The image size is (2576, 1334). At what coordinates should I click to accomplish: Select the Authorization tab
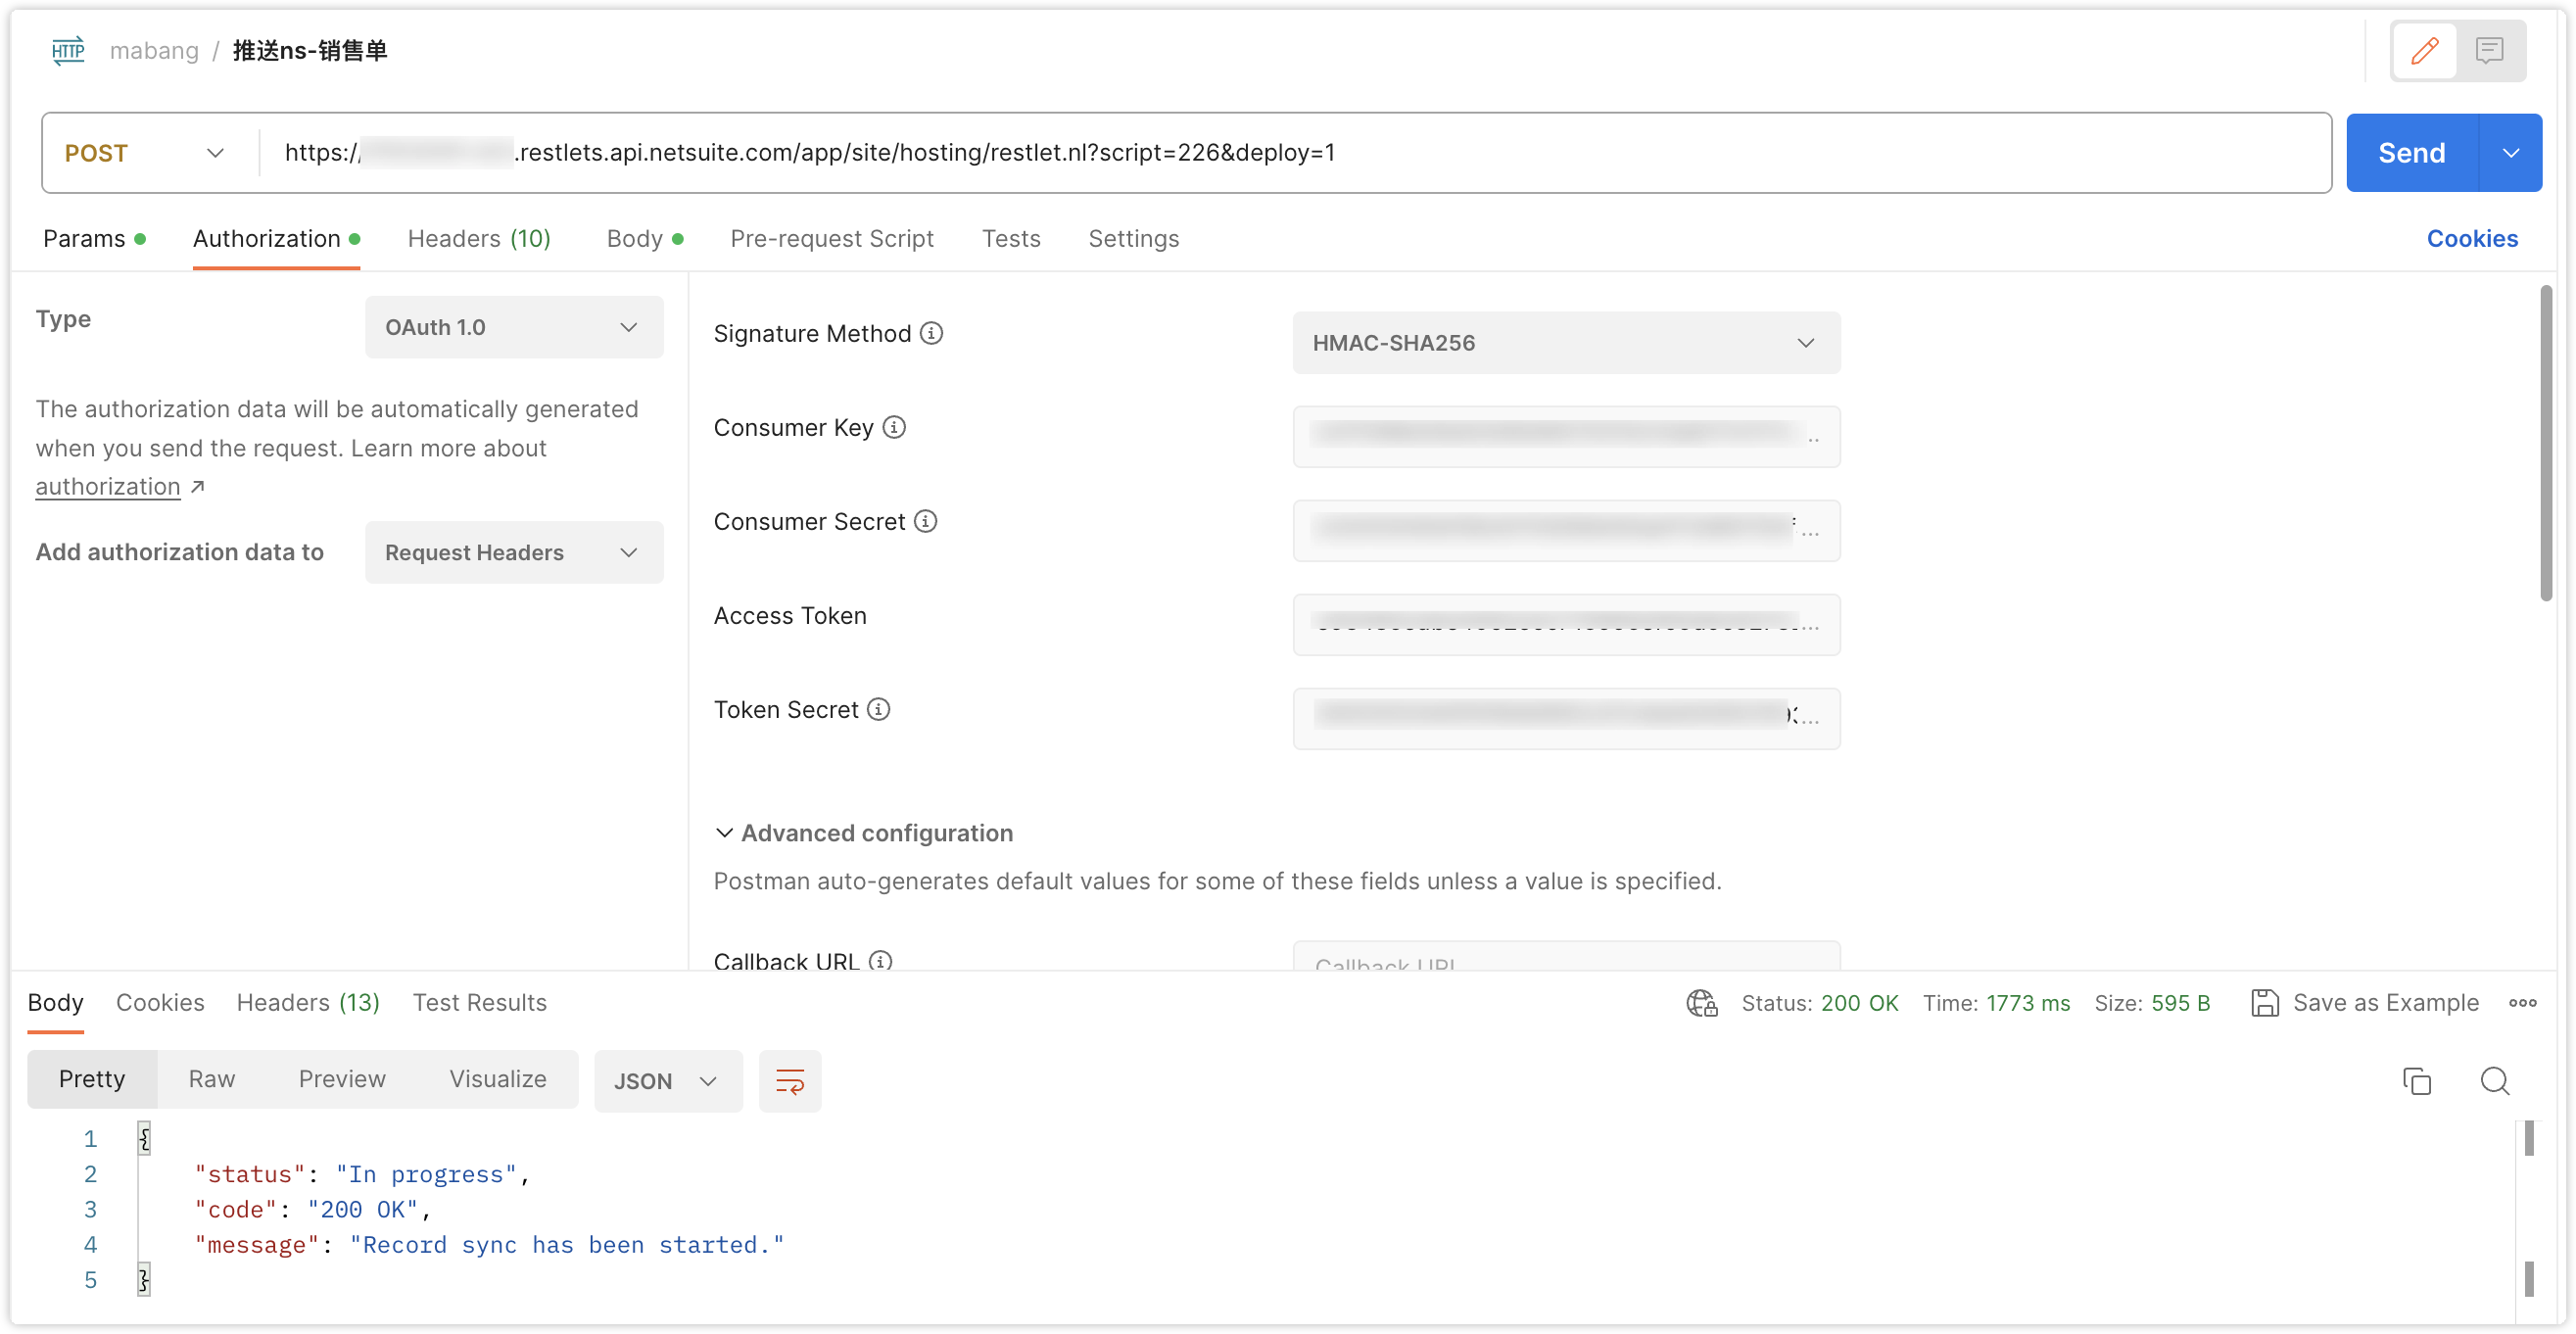276,239
